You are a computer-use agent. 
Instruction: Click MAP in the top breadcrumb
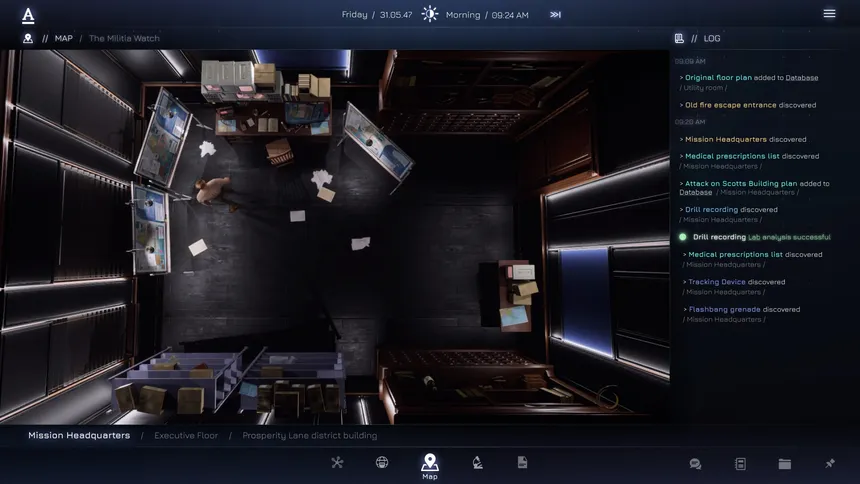[64, 38]
